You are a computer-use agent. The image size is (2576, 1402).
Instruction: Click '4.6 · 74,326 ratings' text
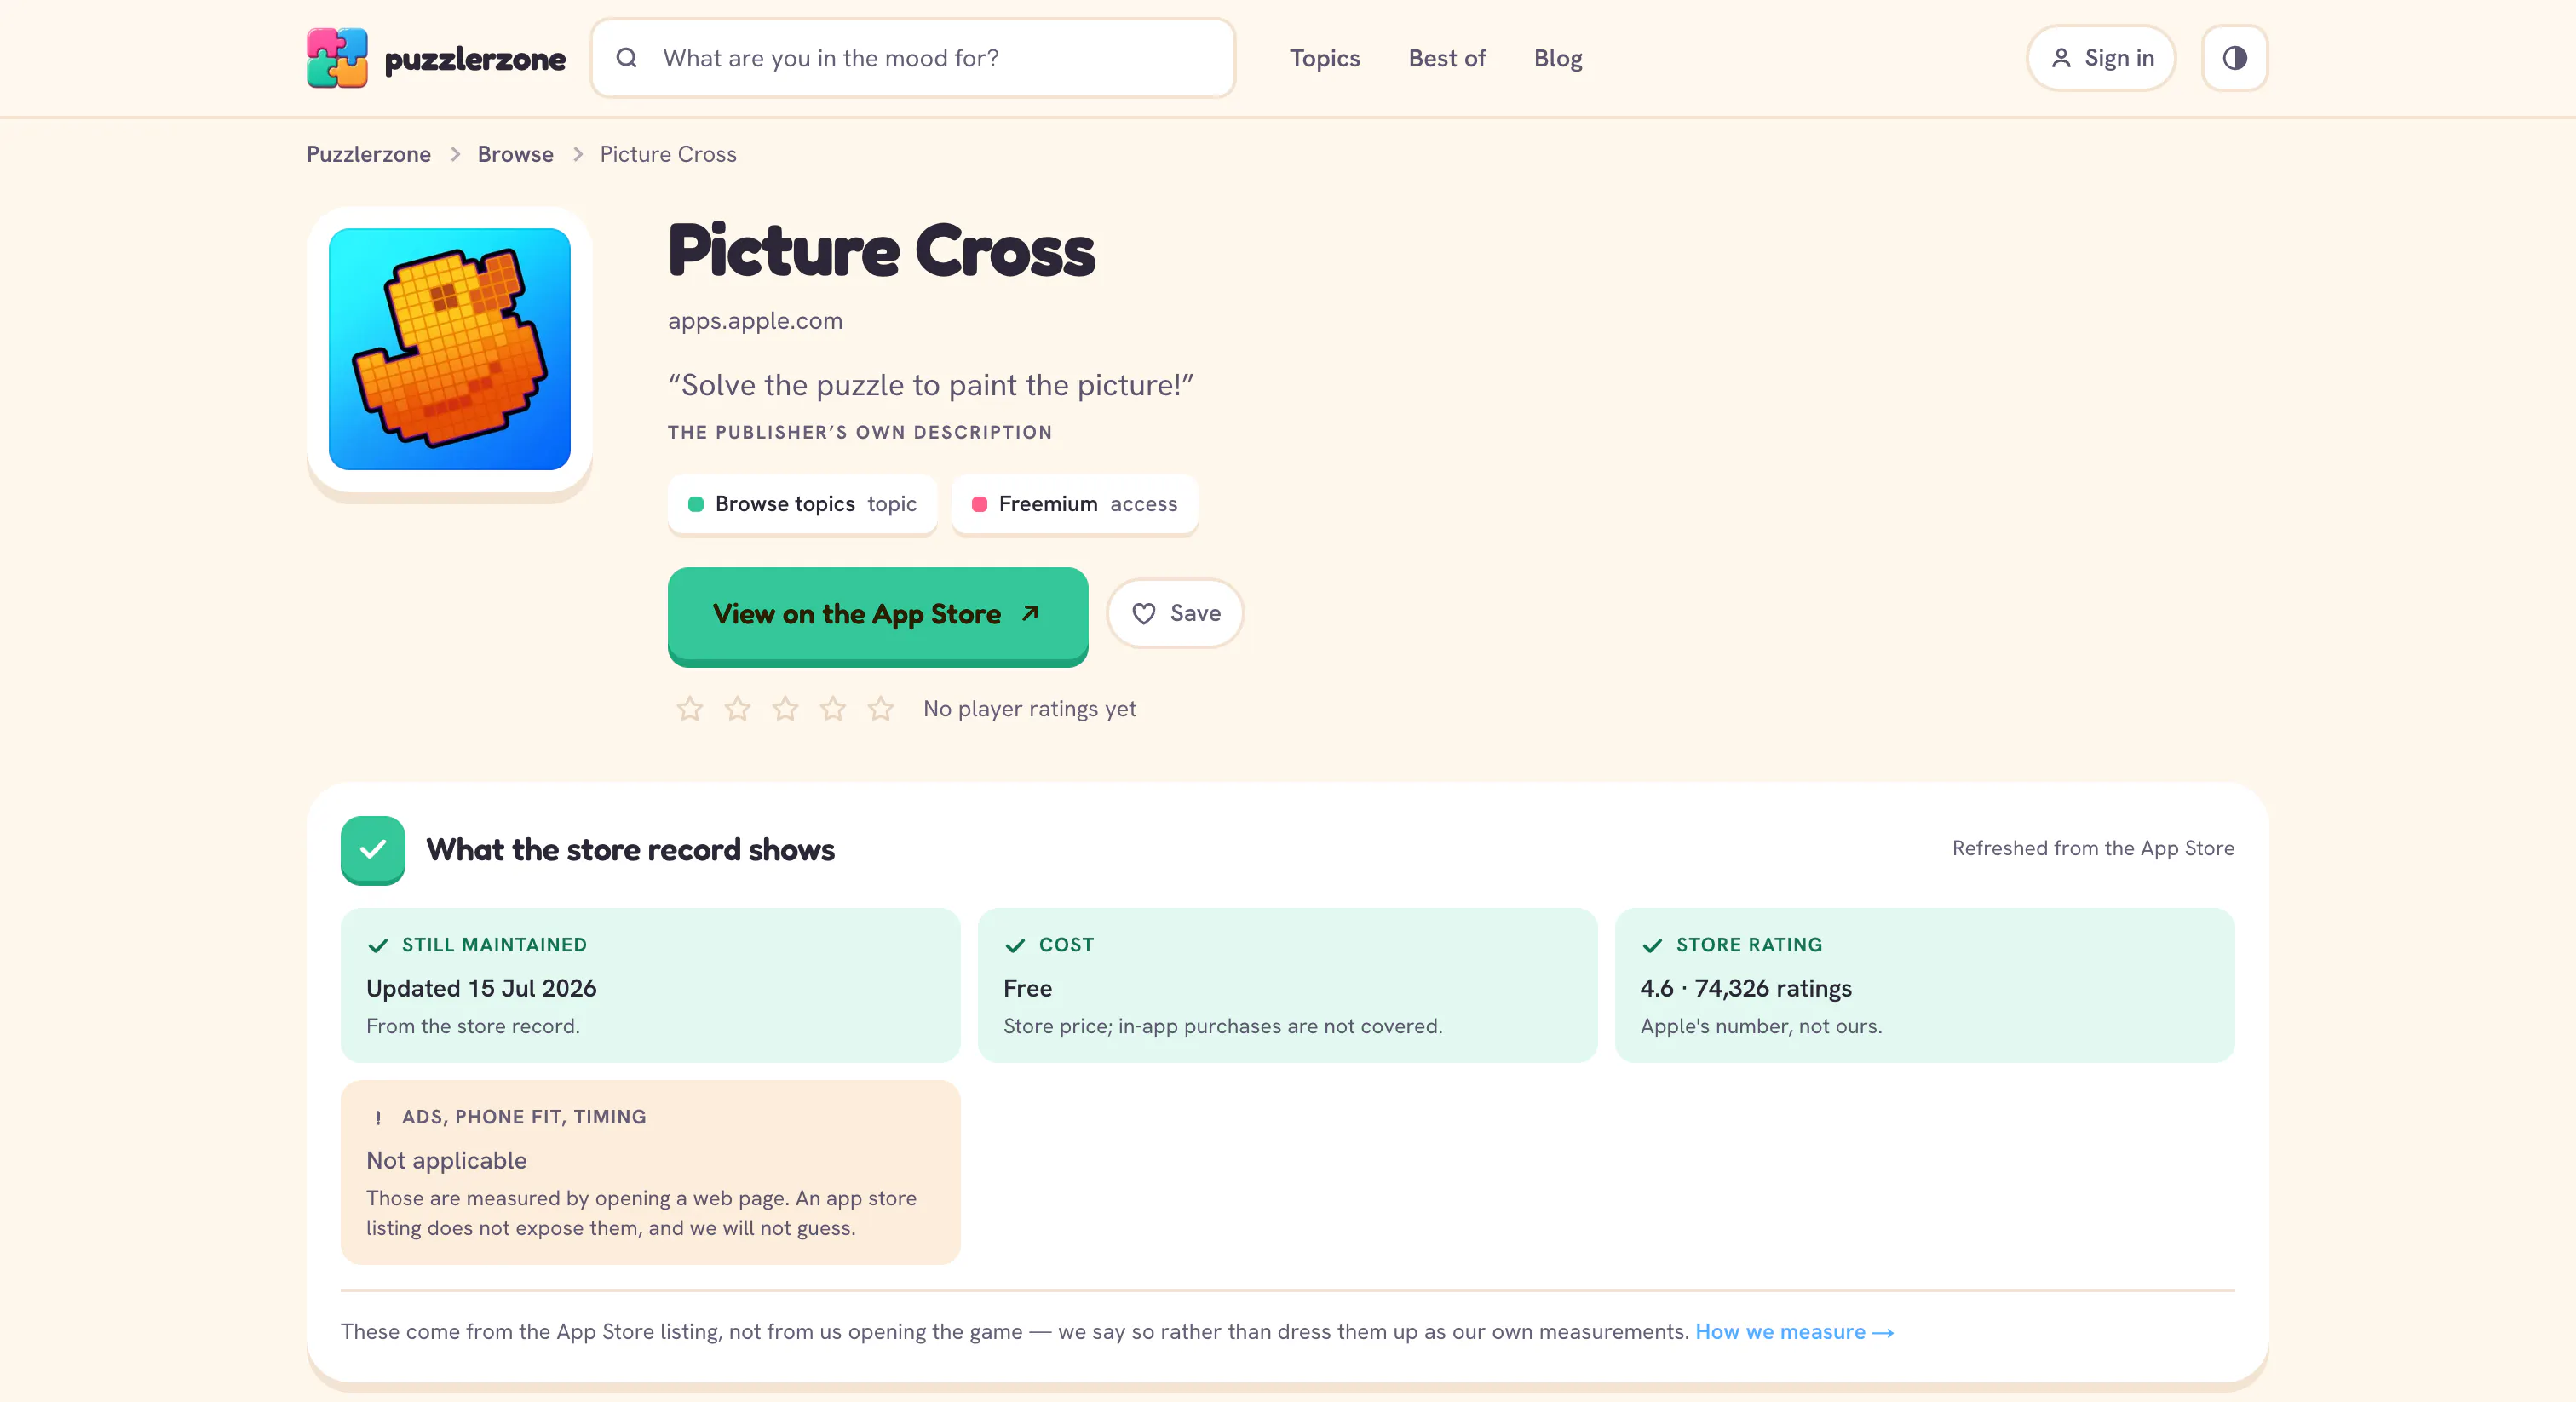pos(1746,988)
